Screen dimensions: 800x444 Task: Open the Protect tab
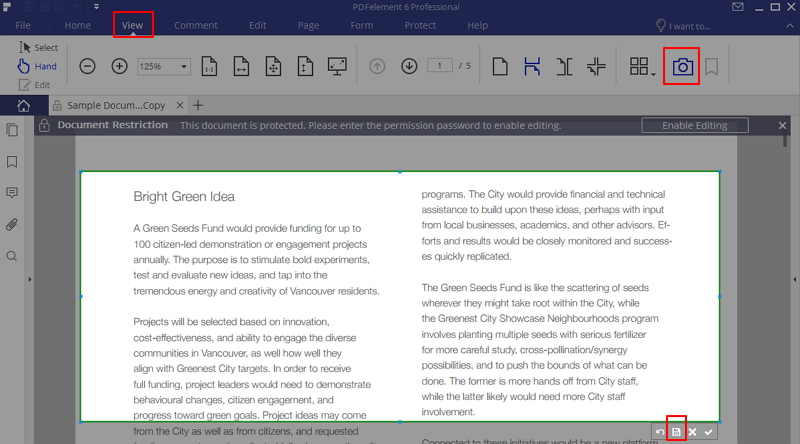[x=420, y=26]
